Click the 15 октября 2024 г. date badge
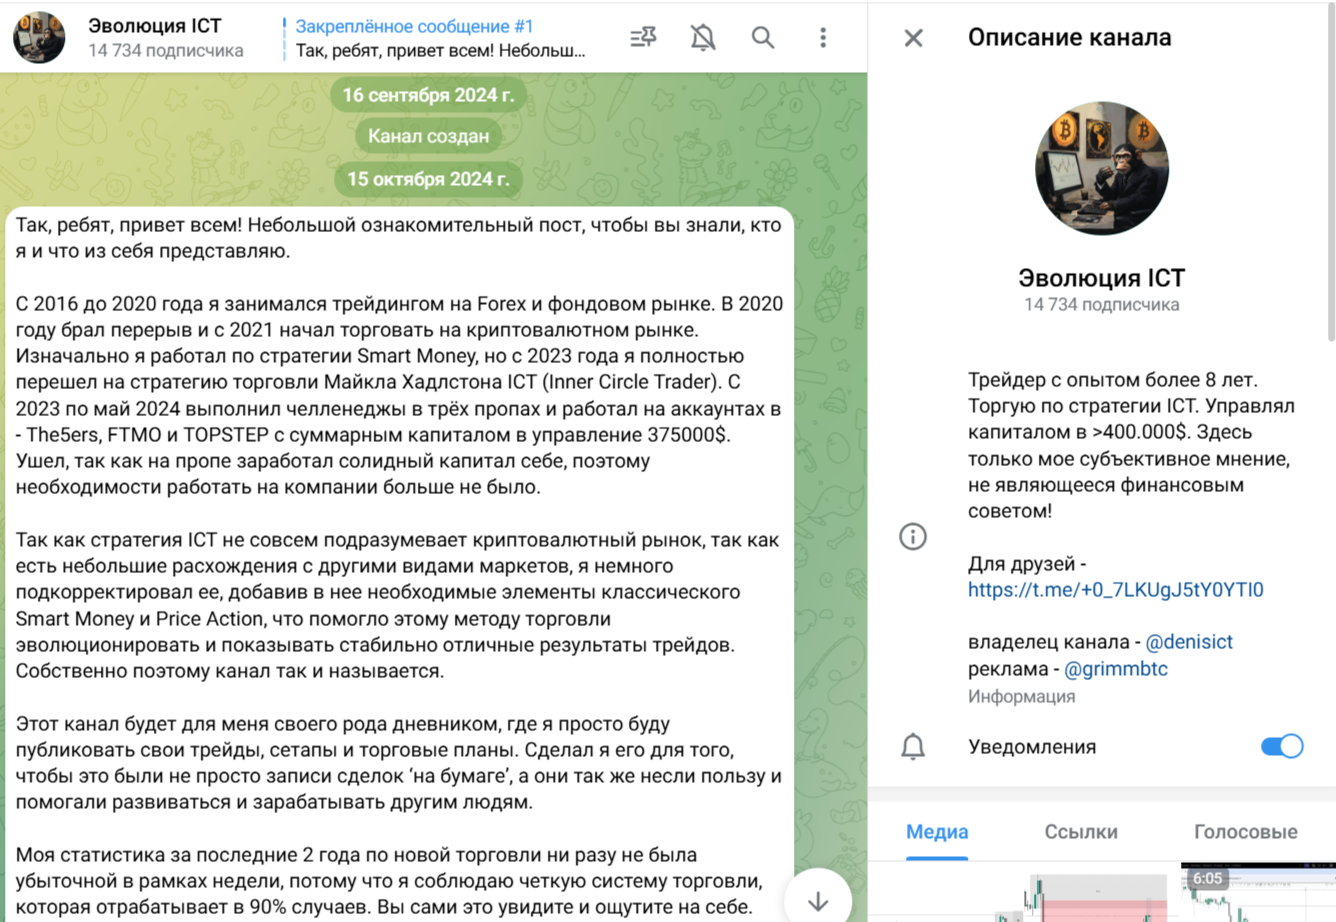This screenshot has width=1336, height=922. tap(428, 179)
